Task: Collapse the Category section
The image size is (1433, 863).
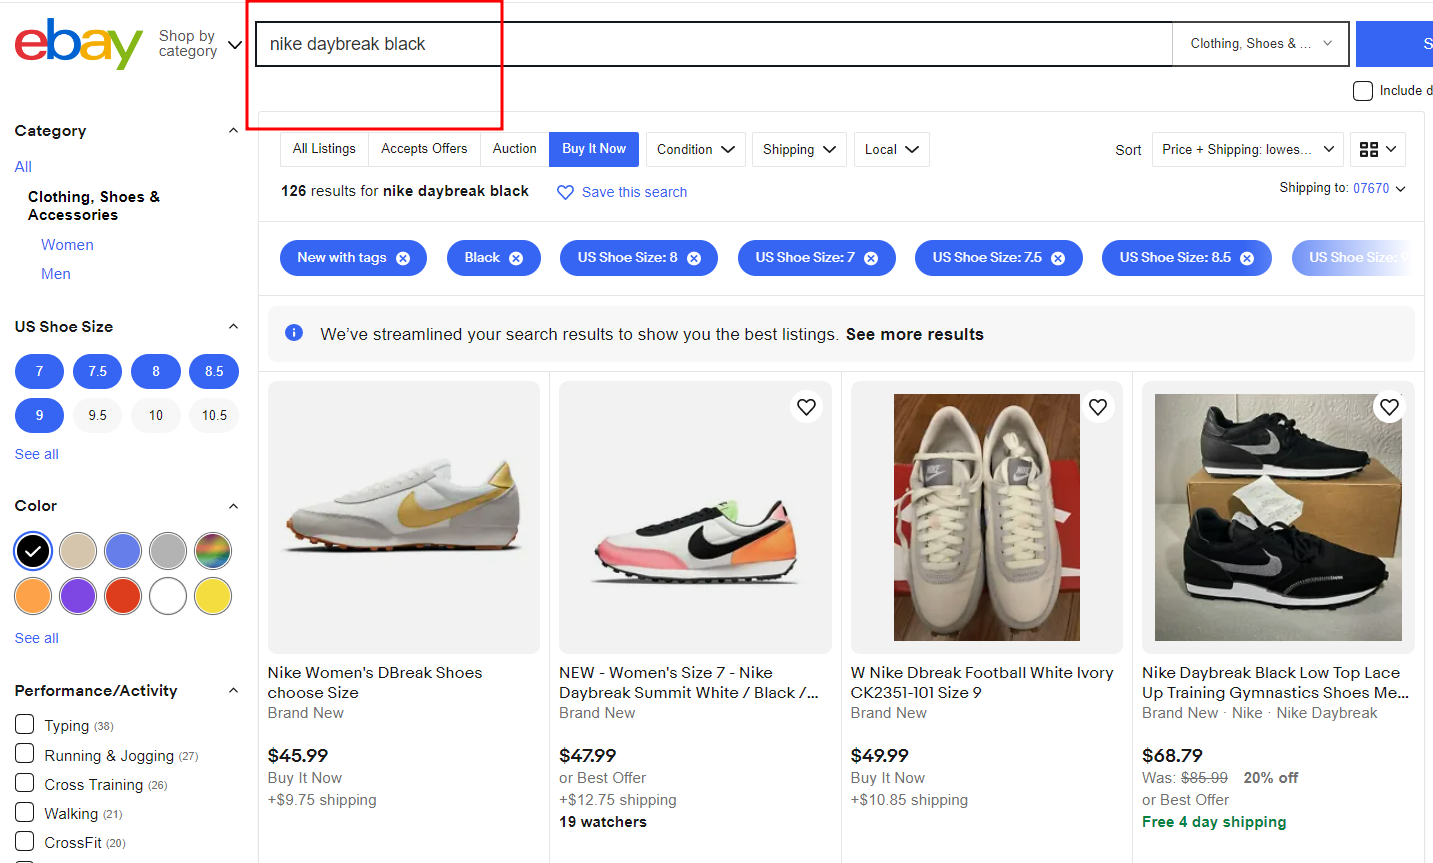Action: pyautogui.click(x=233, y=131)
